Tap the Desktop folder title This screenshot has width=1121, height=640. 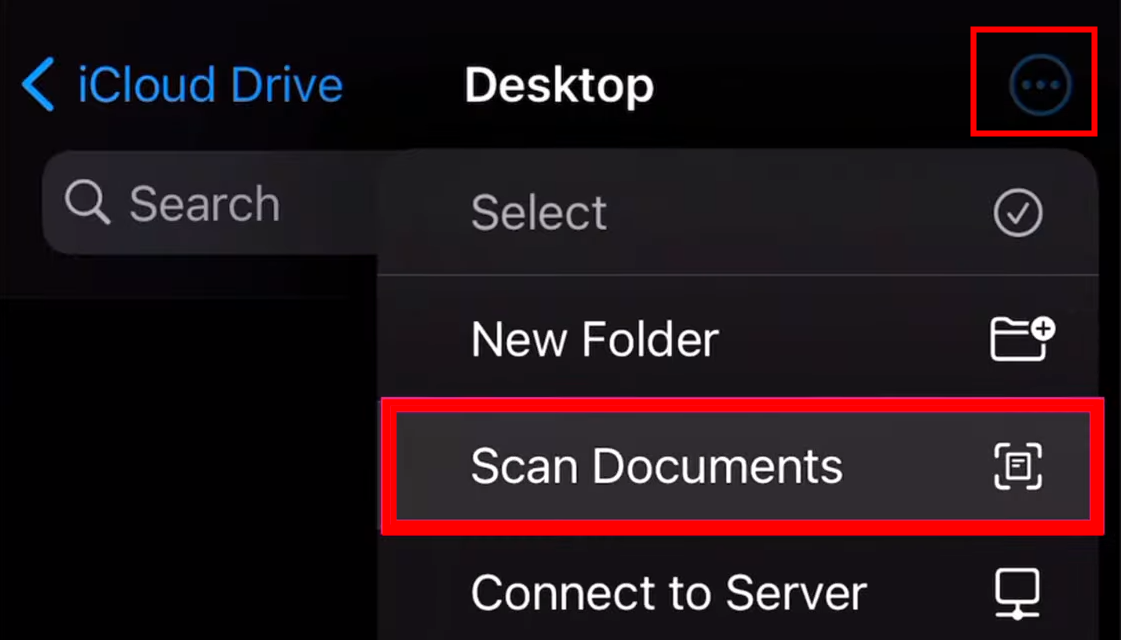[559, 85]
